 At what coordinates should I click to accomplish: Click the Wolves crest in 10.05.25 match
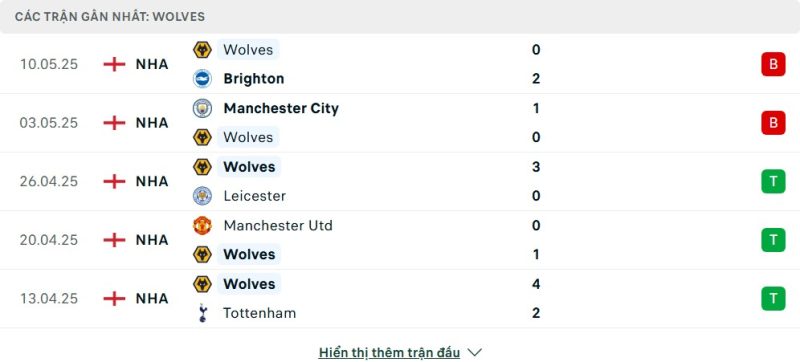tap(203, 49)
